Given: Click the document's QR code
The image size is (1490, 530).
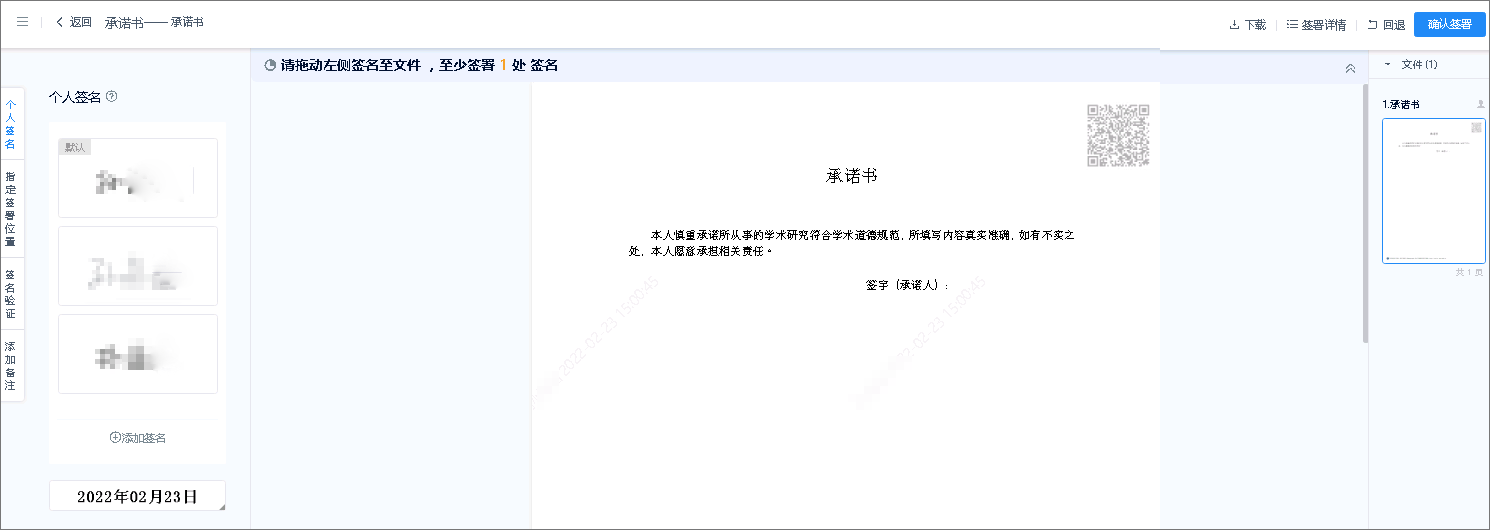Looking at the screenshot, I should point(1118,135).
